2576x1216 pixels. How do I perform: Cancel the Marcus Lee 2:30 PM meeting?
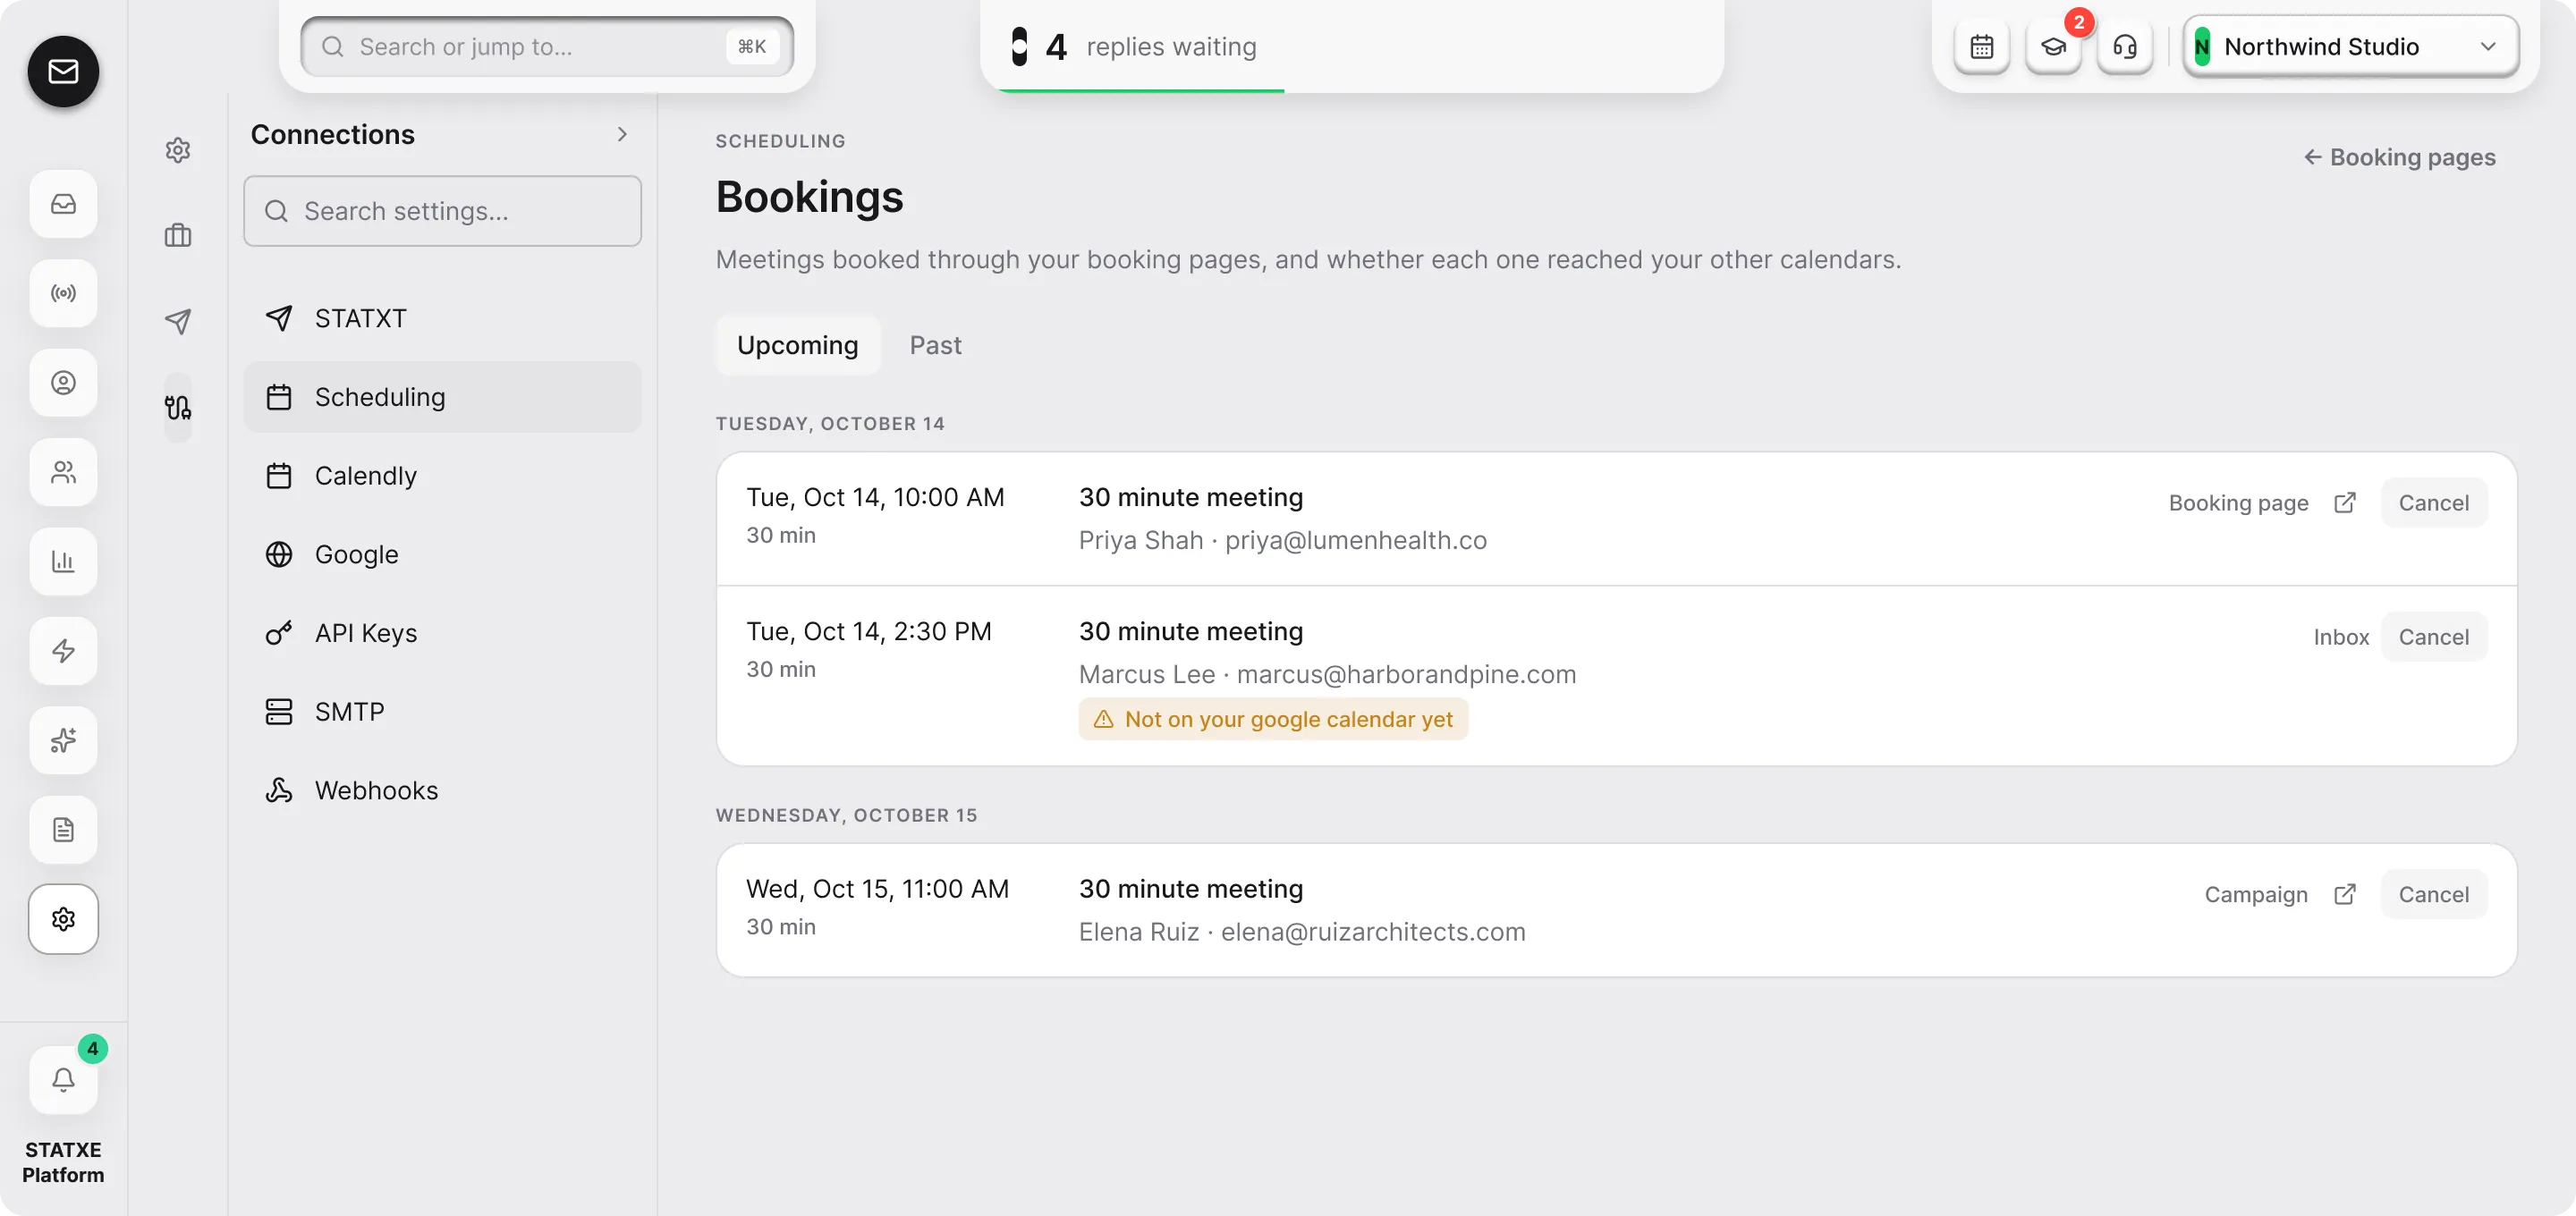2433,637
